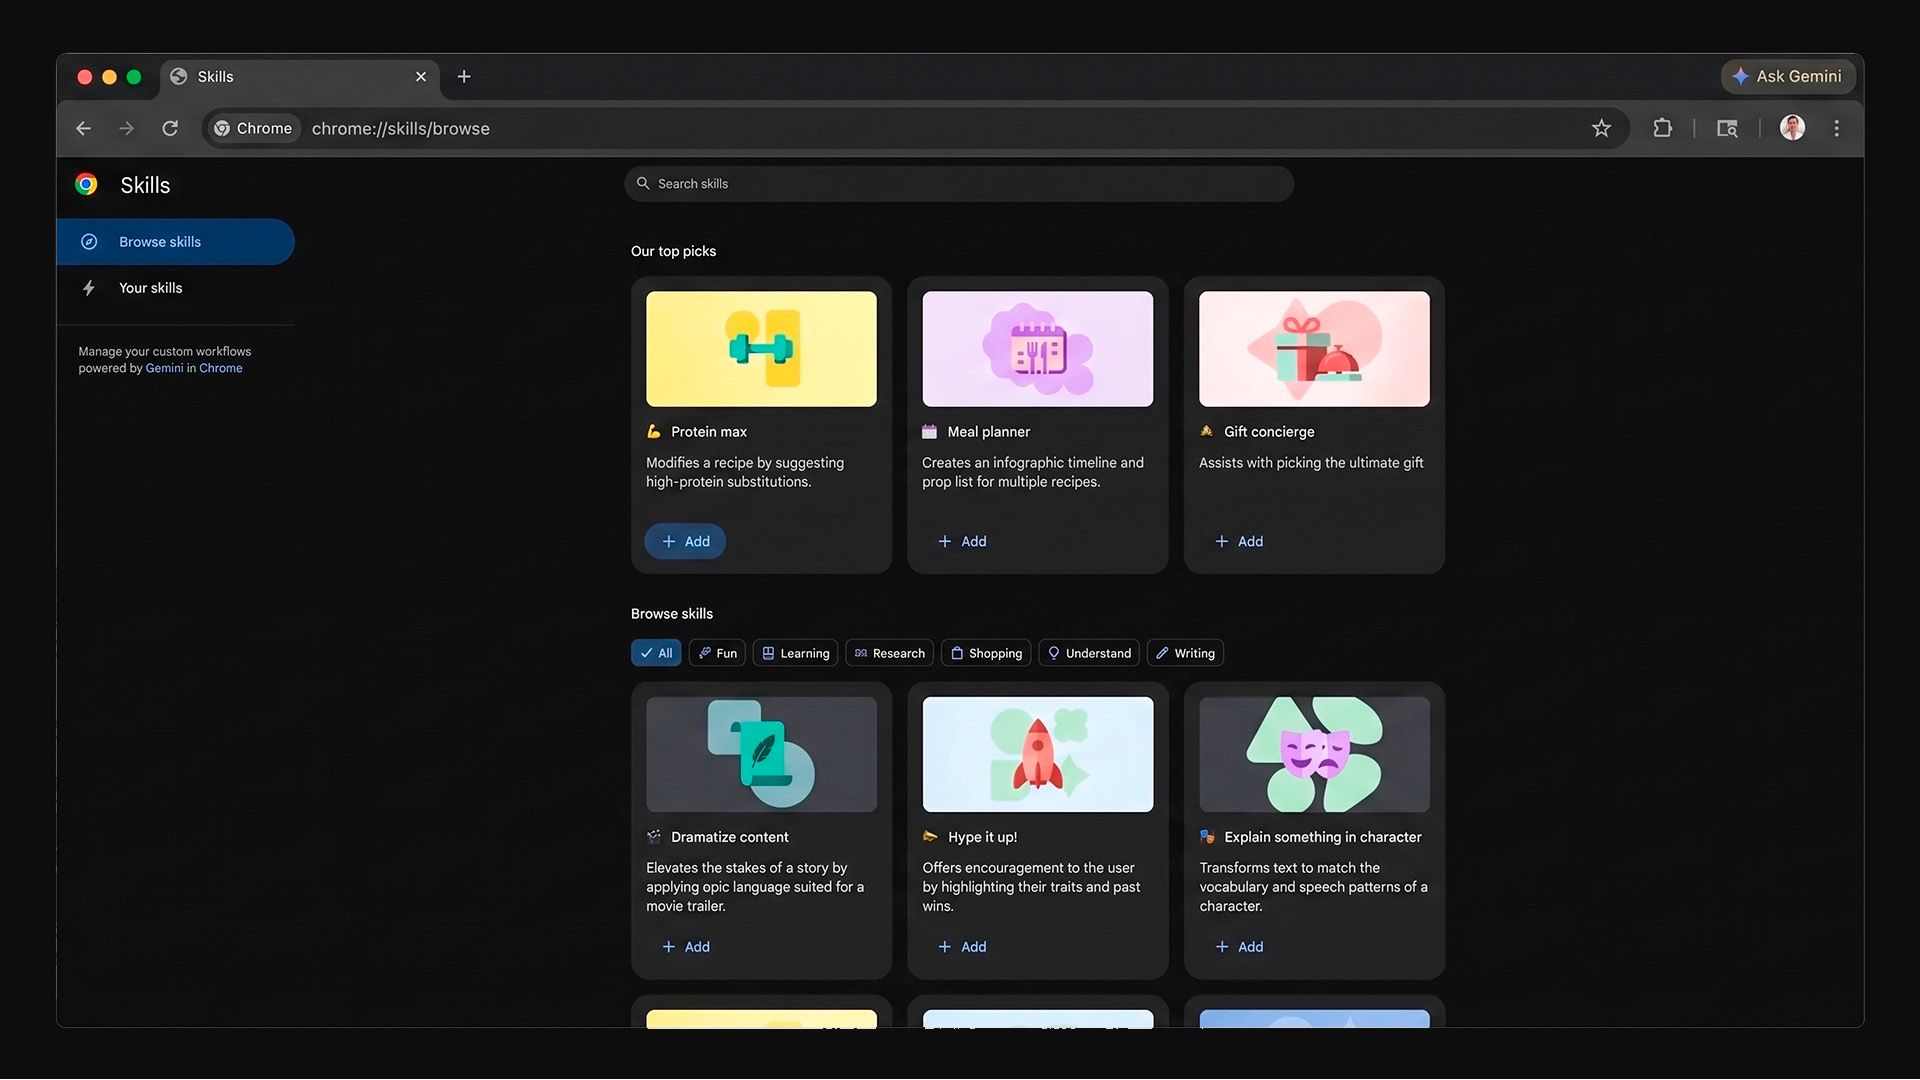Select Browse skills in sidebar
The image size is (1920, 1080).
click(x=160, y=242)
